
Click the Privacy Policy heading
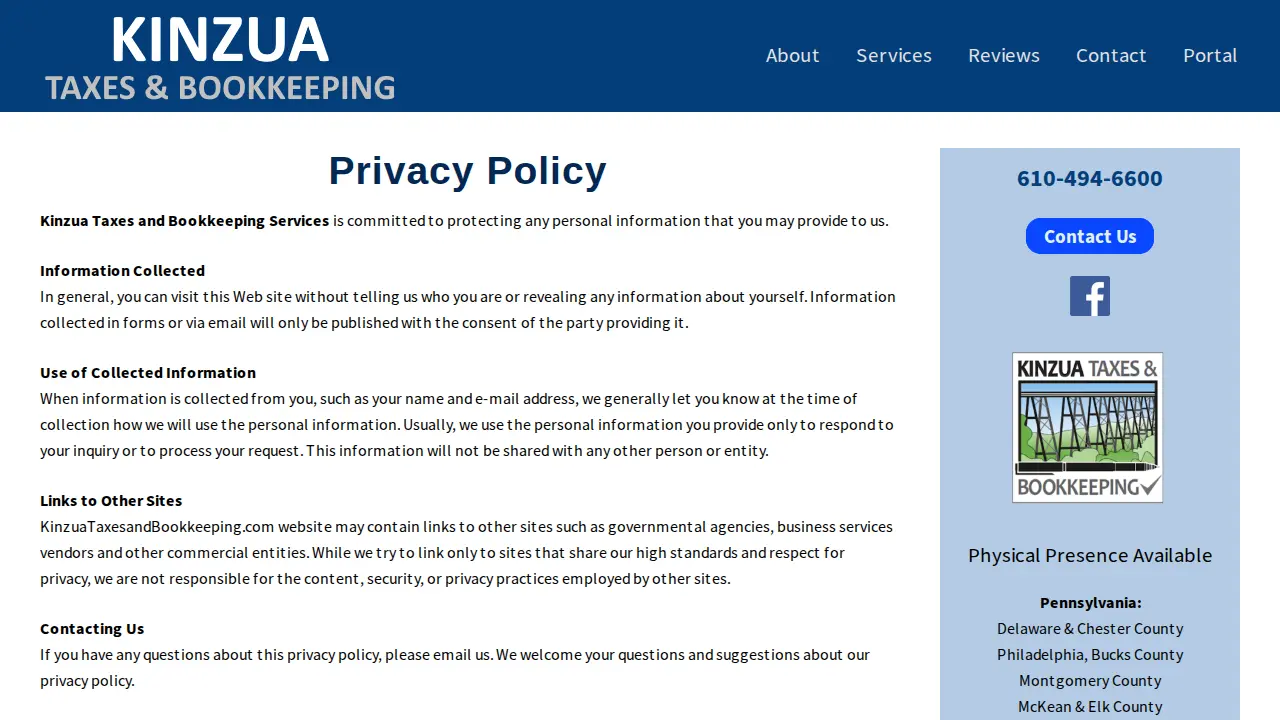click(468, 171)
